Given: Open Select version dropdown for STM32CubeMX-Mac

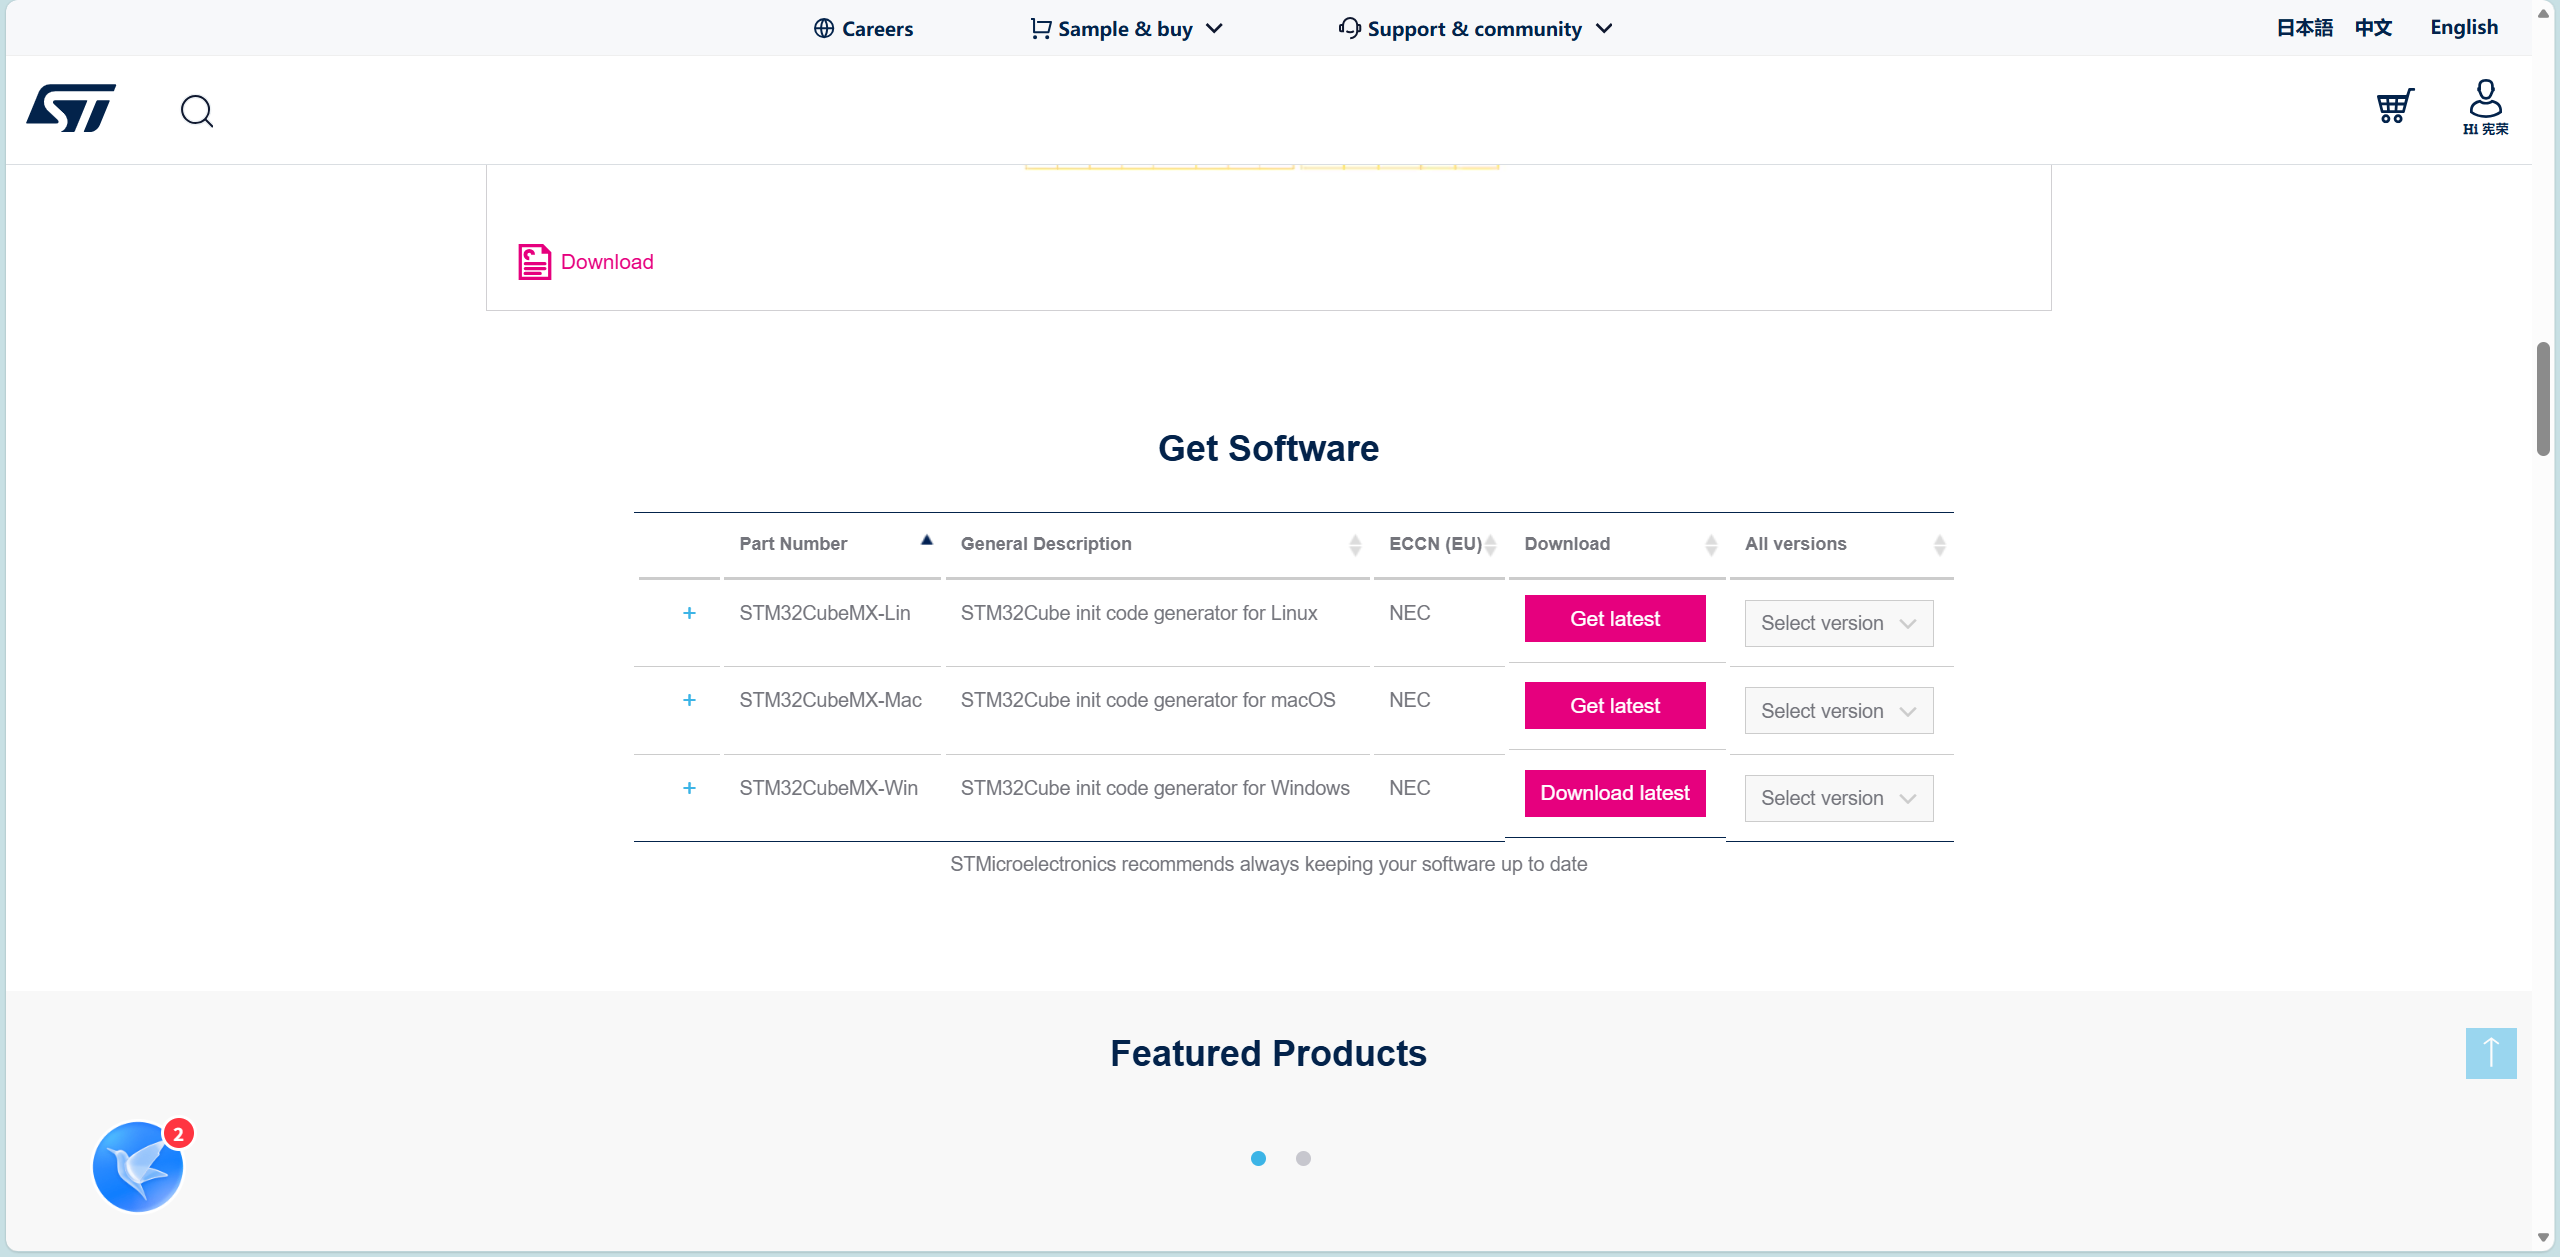Looking at the screenshot, I should point(1839,711).
